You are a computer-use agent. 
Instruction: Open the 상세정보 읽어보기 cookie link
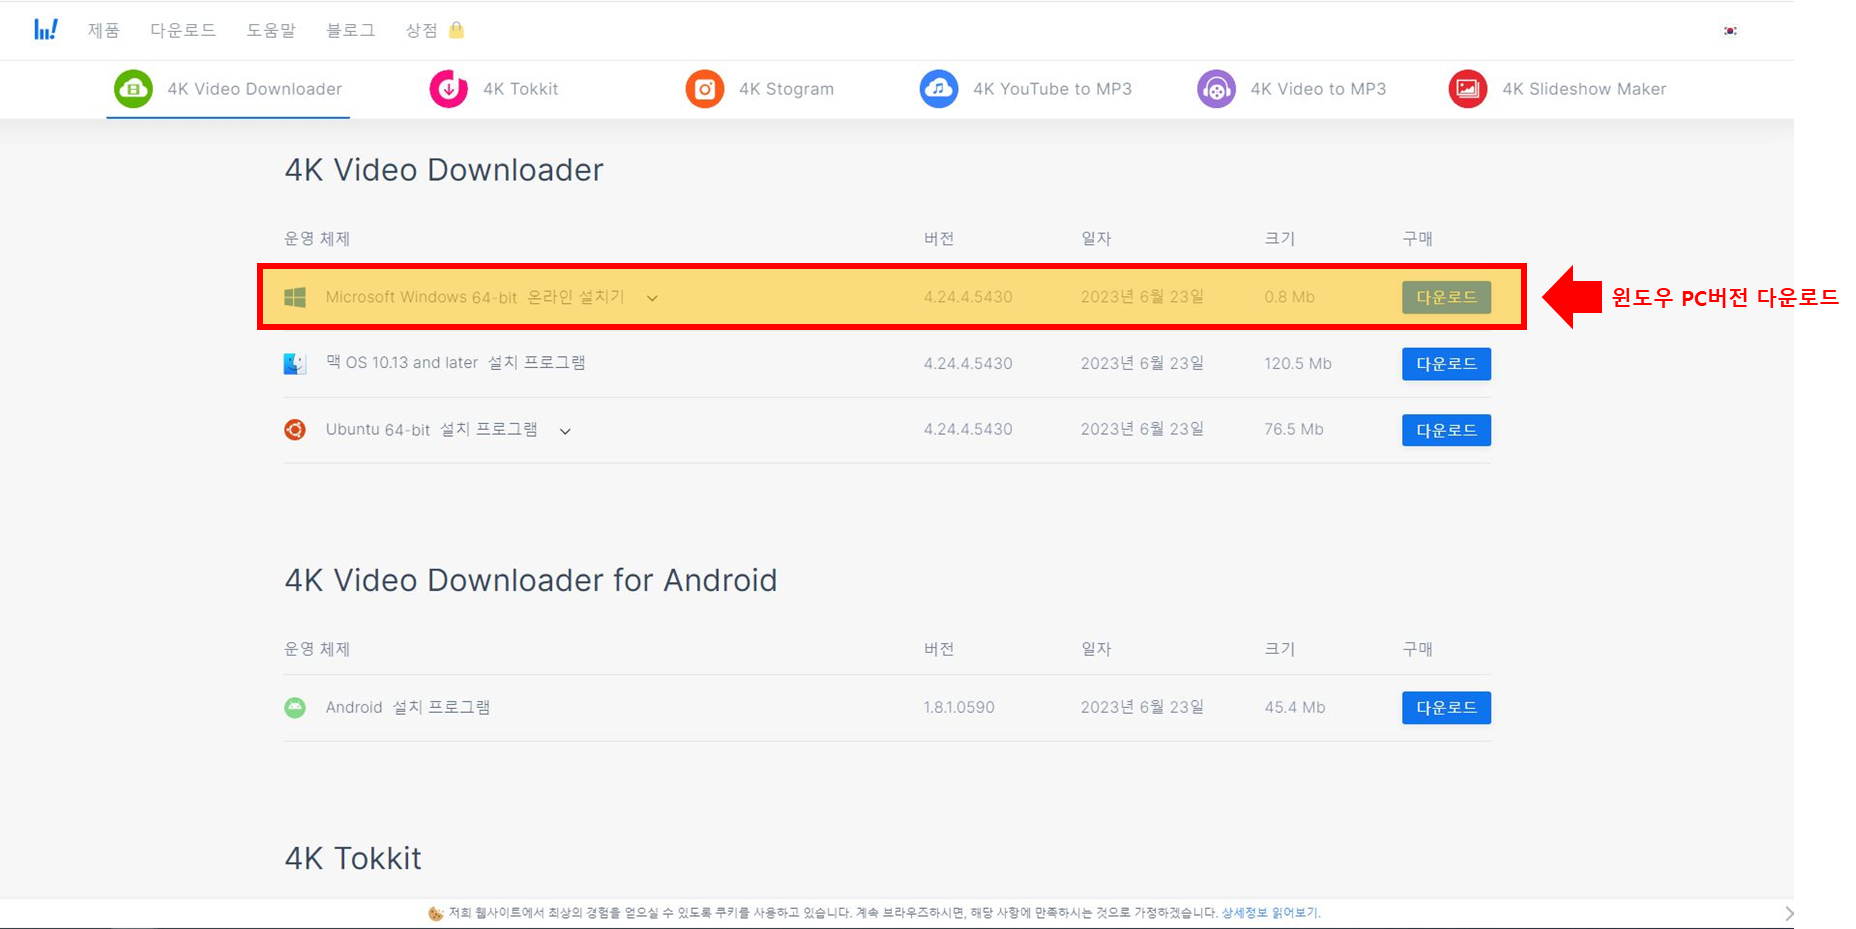1271,913
